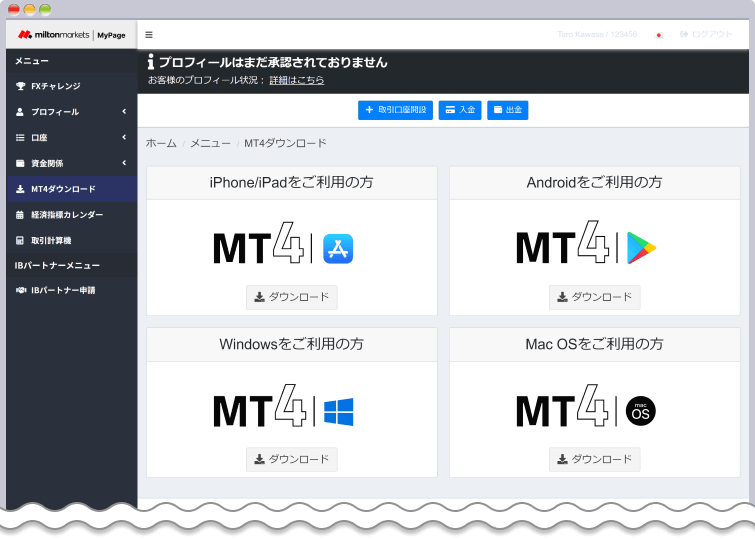
Task: Click the MT4 logo in Android card
Action: [562, 242]
